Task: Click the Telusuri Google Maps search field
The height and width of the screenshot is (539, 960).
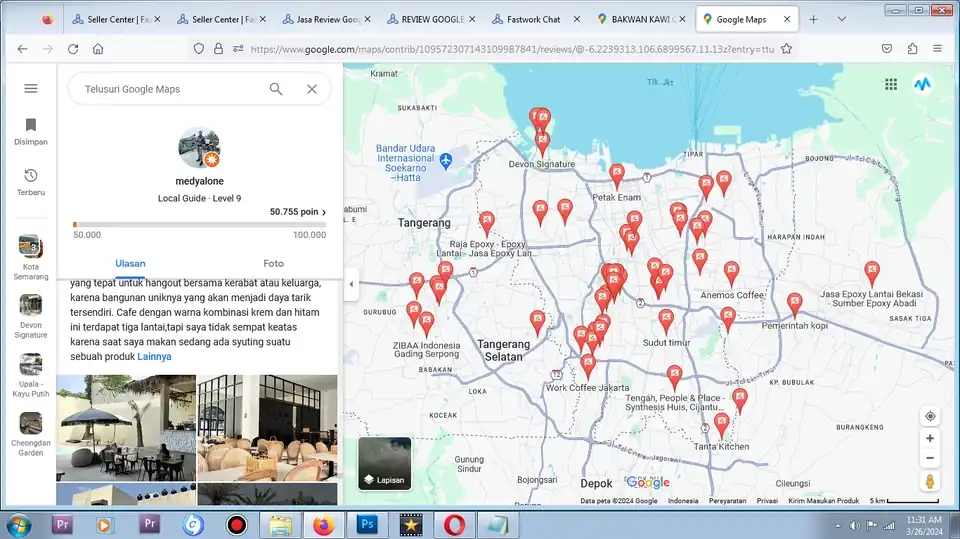Action: (171, 89)
